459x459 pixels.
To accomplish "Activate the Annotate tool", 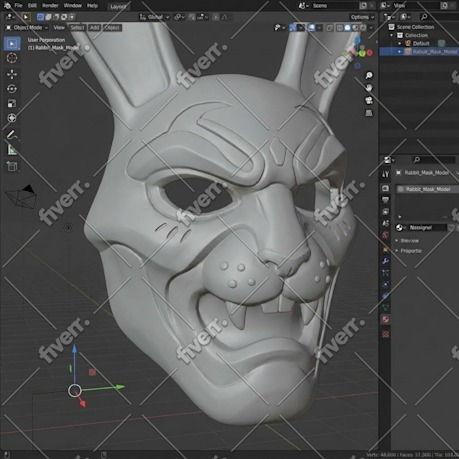I will (12, 135).
